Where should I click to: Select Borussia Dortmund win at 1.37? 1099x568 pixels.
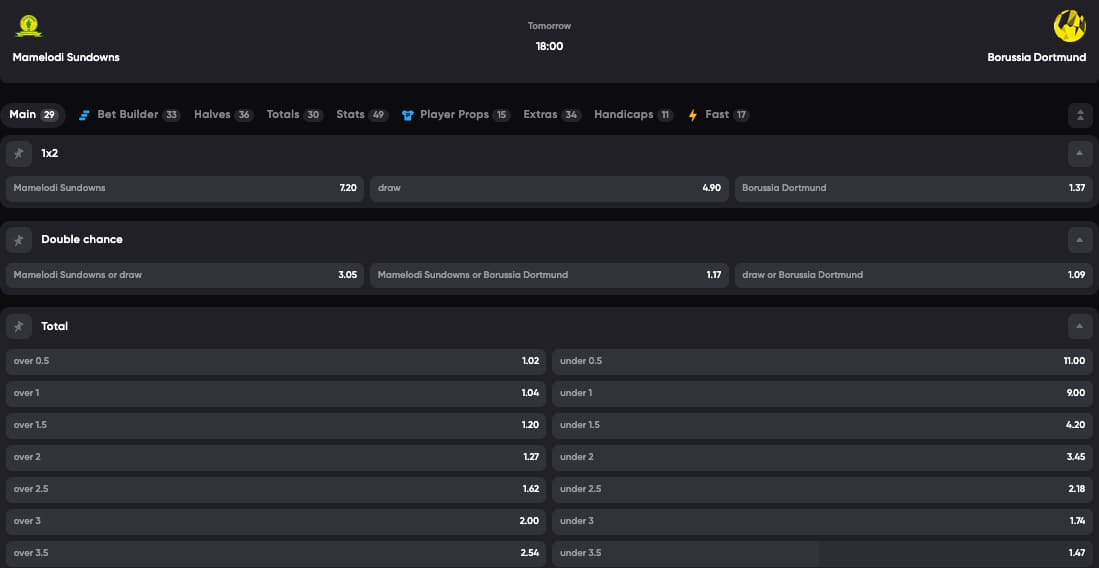coord(914,189)
